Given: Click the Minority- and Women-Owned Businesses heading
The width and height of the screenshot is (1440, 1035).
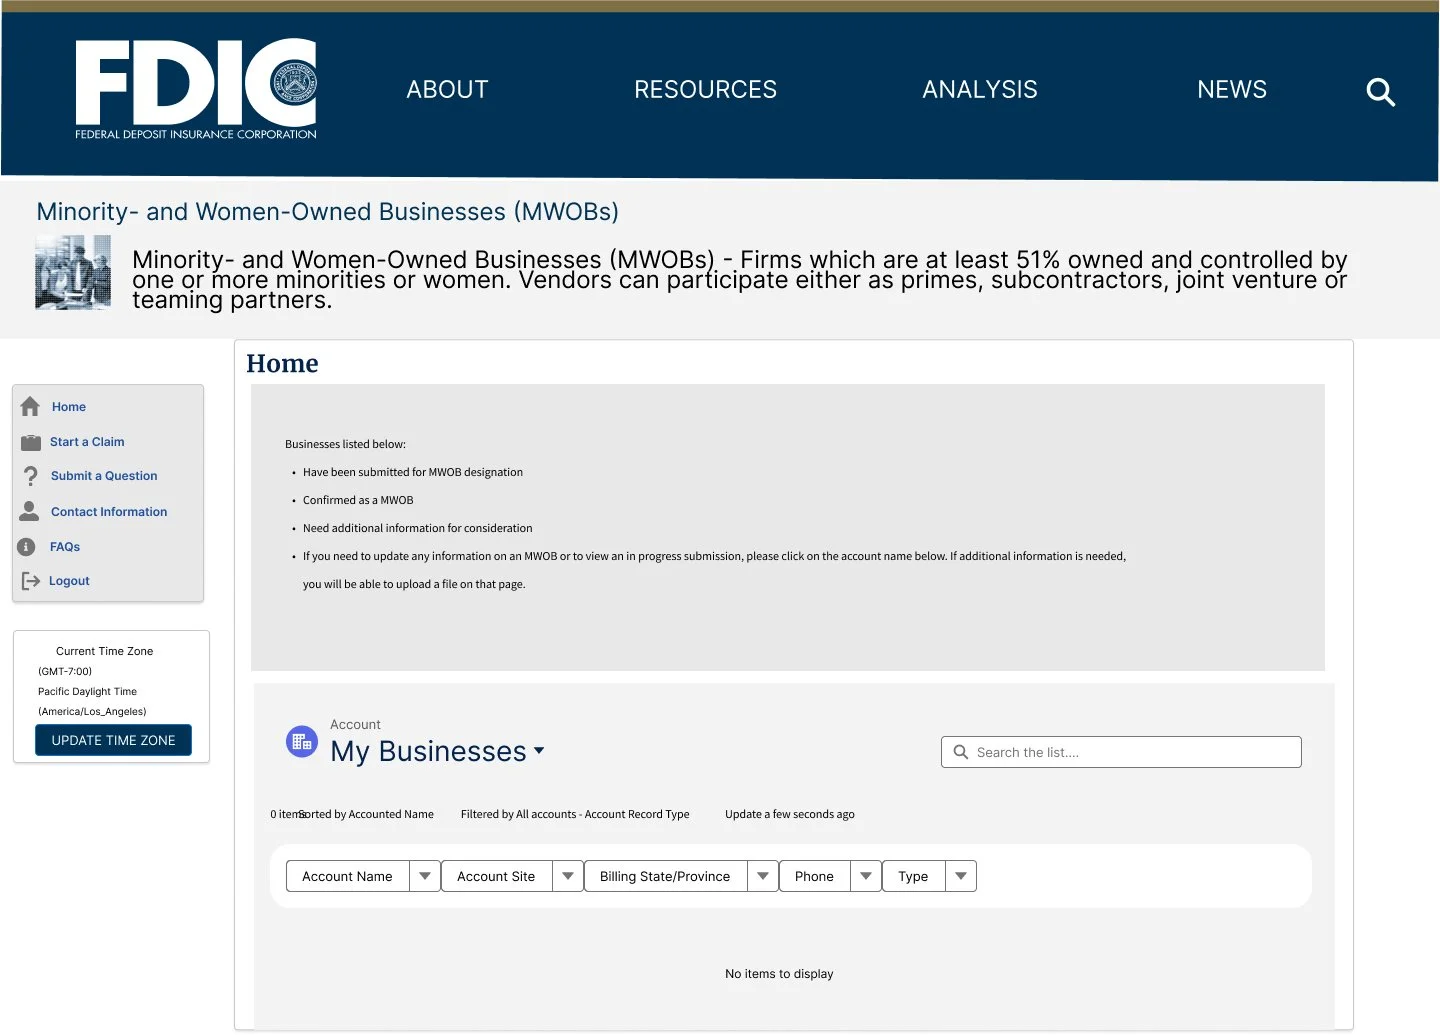Looking at the screenshot, I should (328, 212).
